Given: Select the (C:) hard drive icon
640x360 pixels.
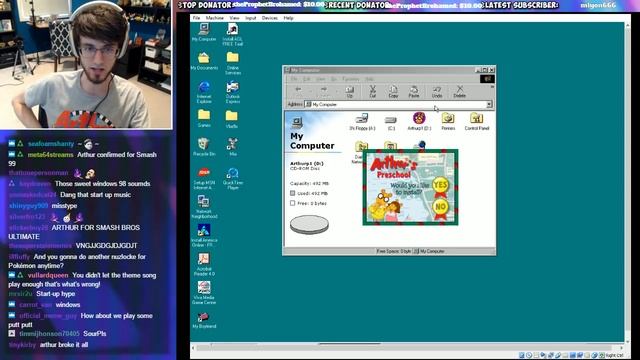Looking at the screenshot, I should [391, 122].
